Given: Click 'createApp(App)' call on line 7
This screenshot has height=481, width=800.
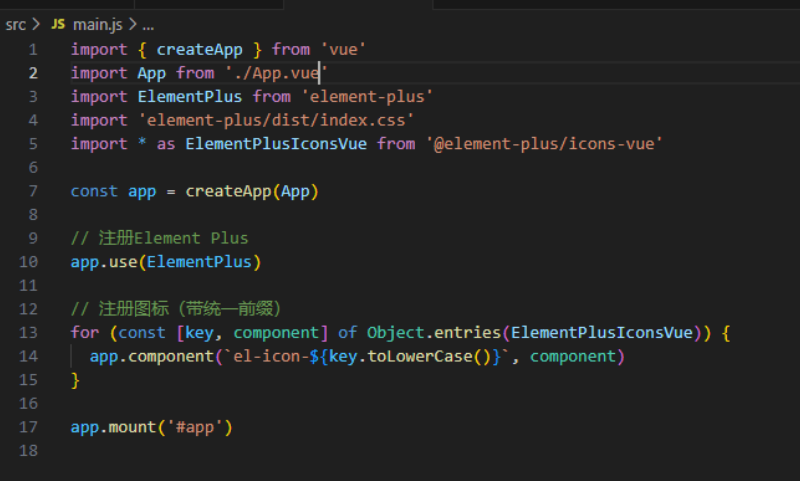Looking at the screenshot, I should [252, 191].
